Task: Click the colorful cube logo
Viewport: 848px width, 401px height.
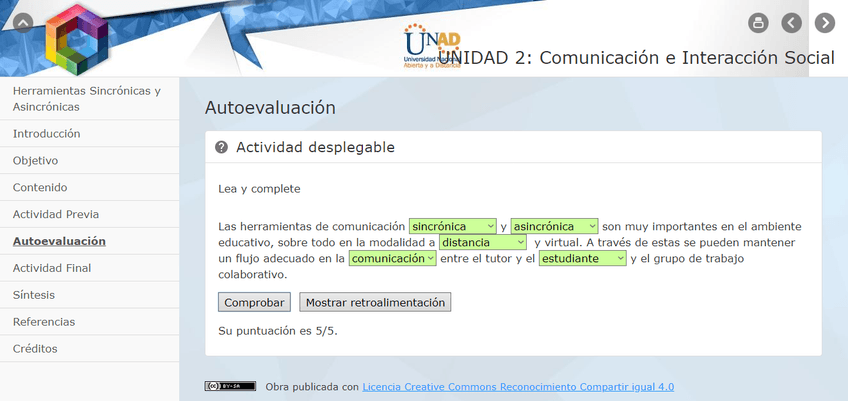Action: coord(76,39)
